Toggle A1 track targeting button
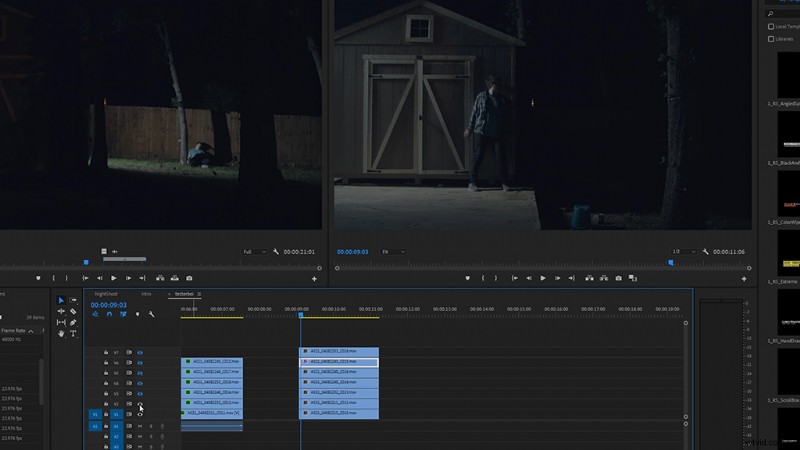 [116, 426]
